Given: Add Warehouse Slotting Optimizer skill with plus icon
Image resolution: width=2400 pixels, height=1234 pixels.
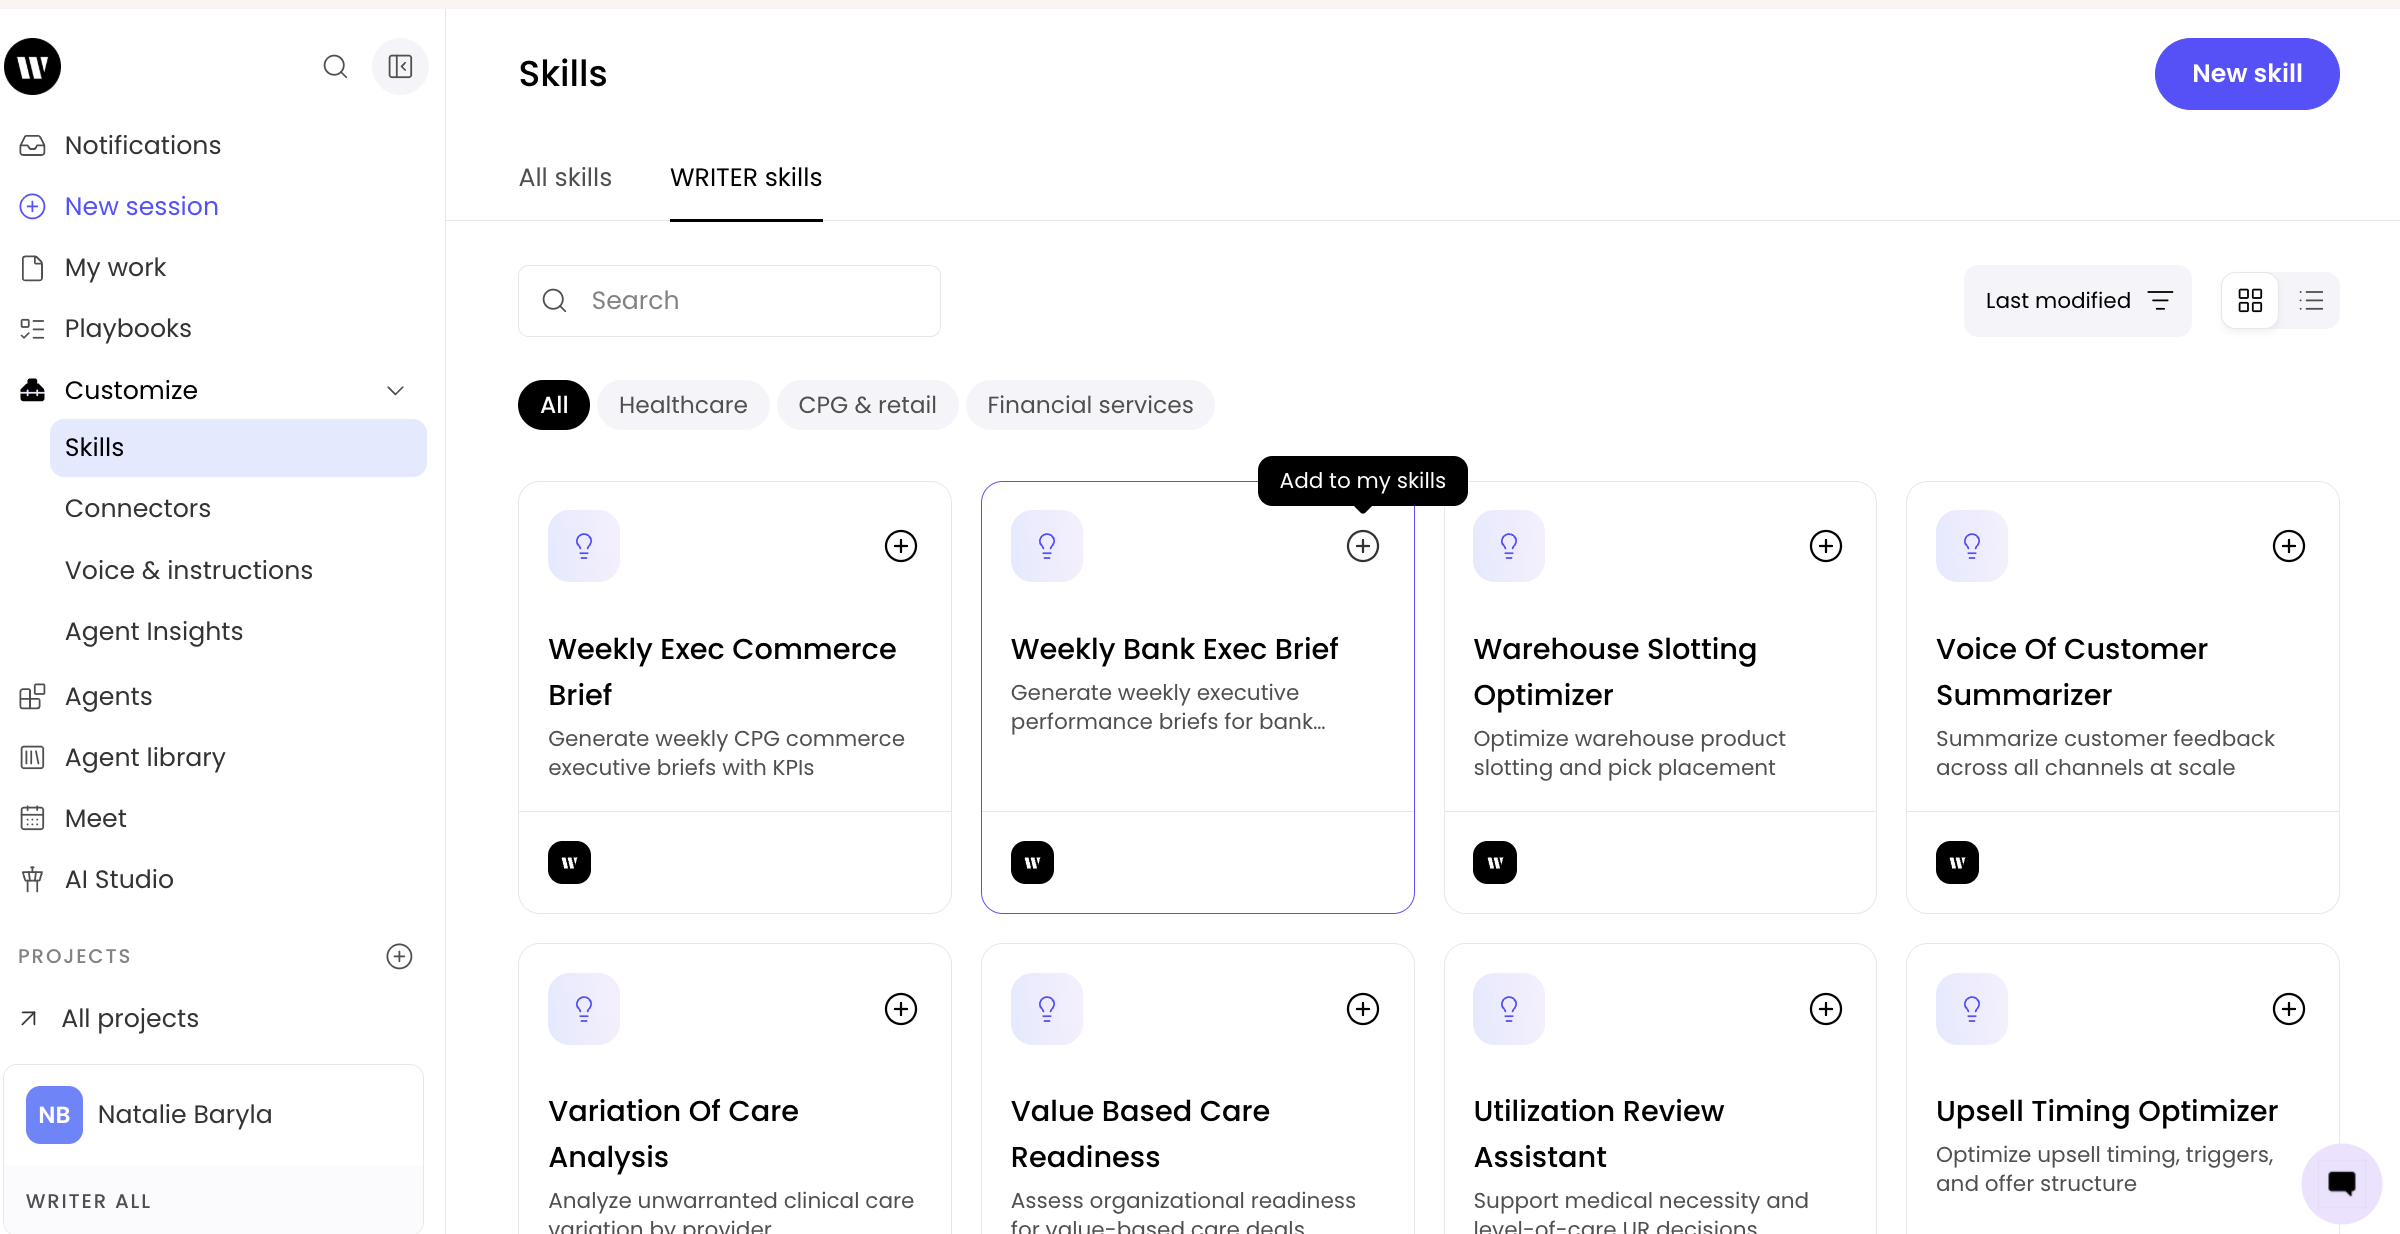Looking at the screenshot, I should [1825, 546].
